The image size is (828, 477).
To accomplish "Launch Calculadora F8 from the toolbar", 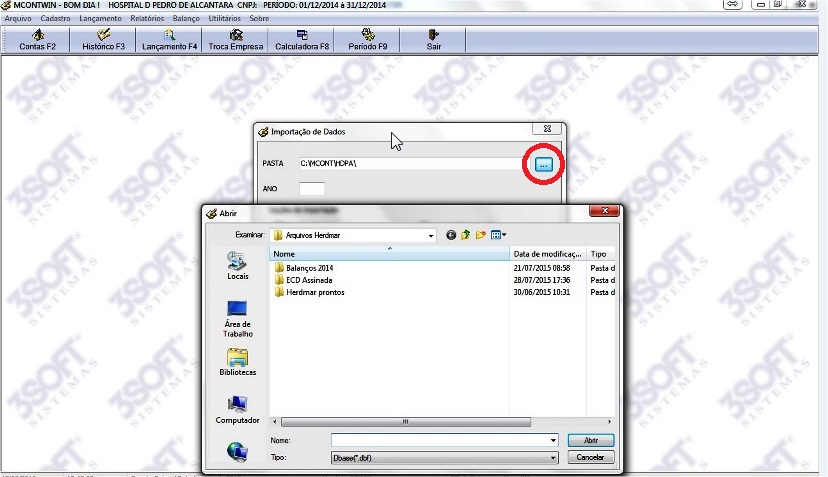I will [x=302, y=40].
